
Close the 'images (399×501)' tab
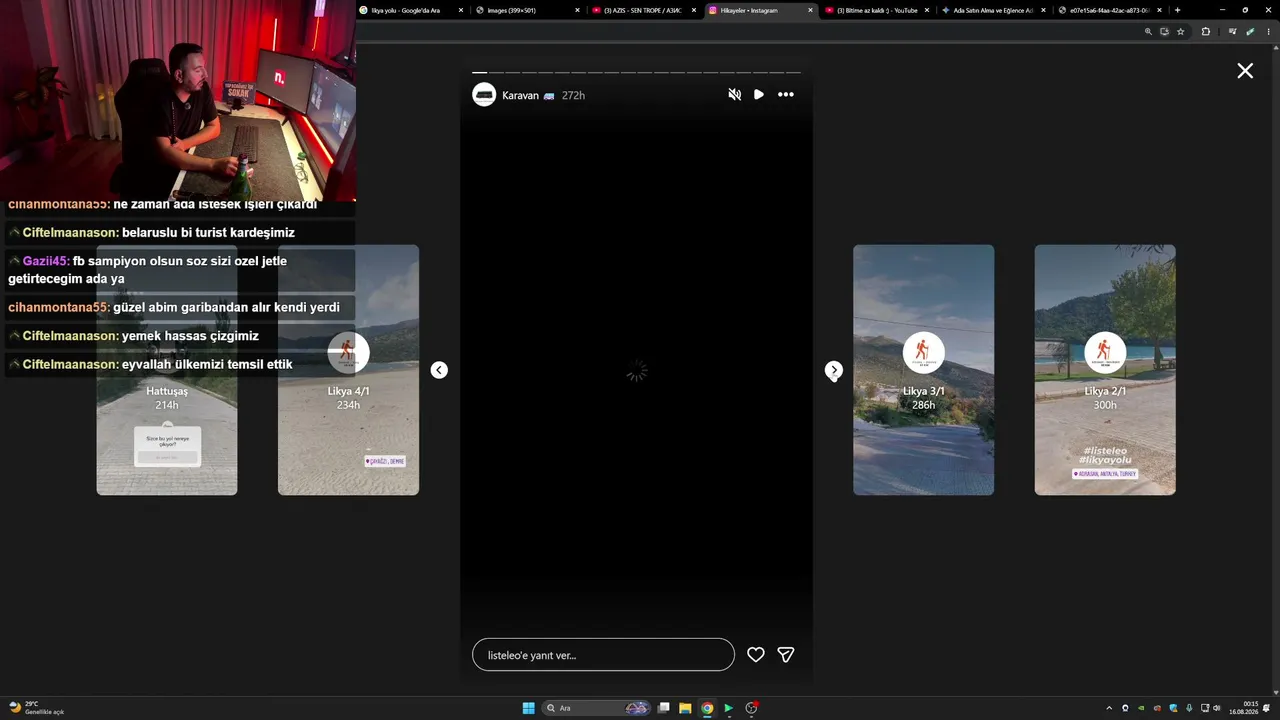[577, 10]
